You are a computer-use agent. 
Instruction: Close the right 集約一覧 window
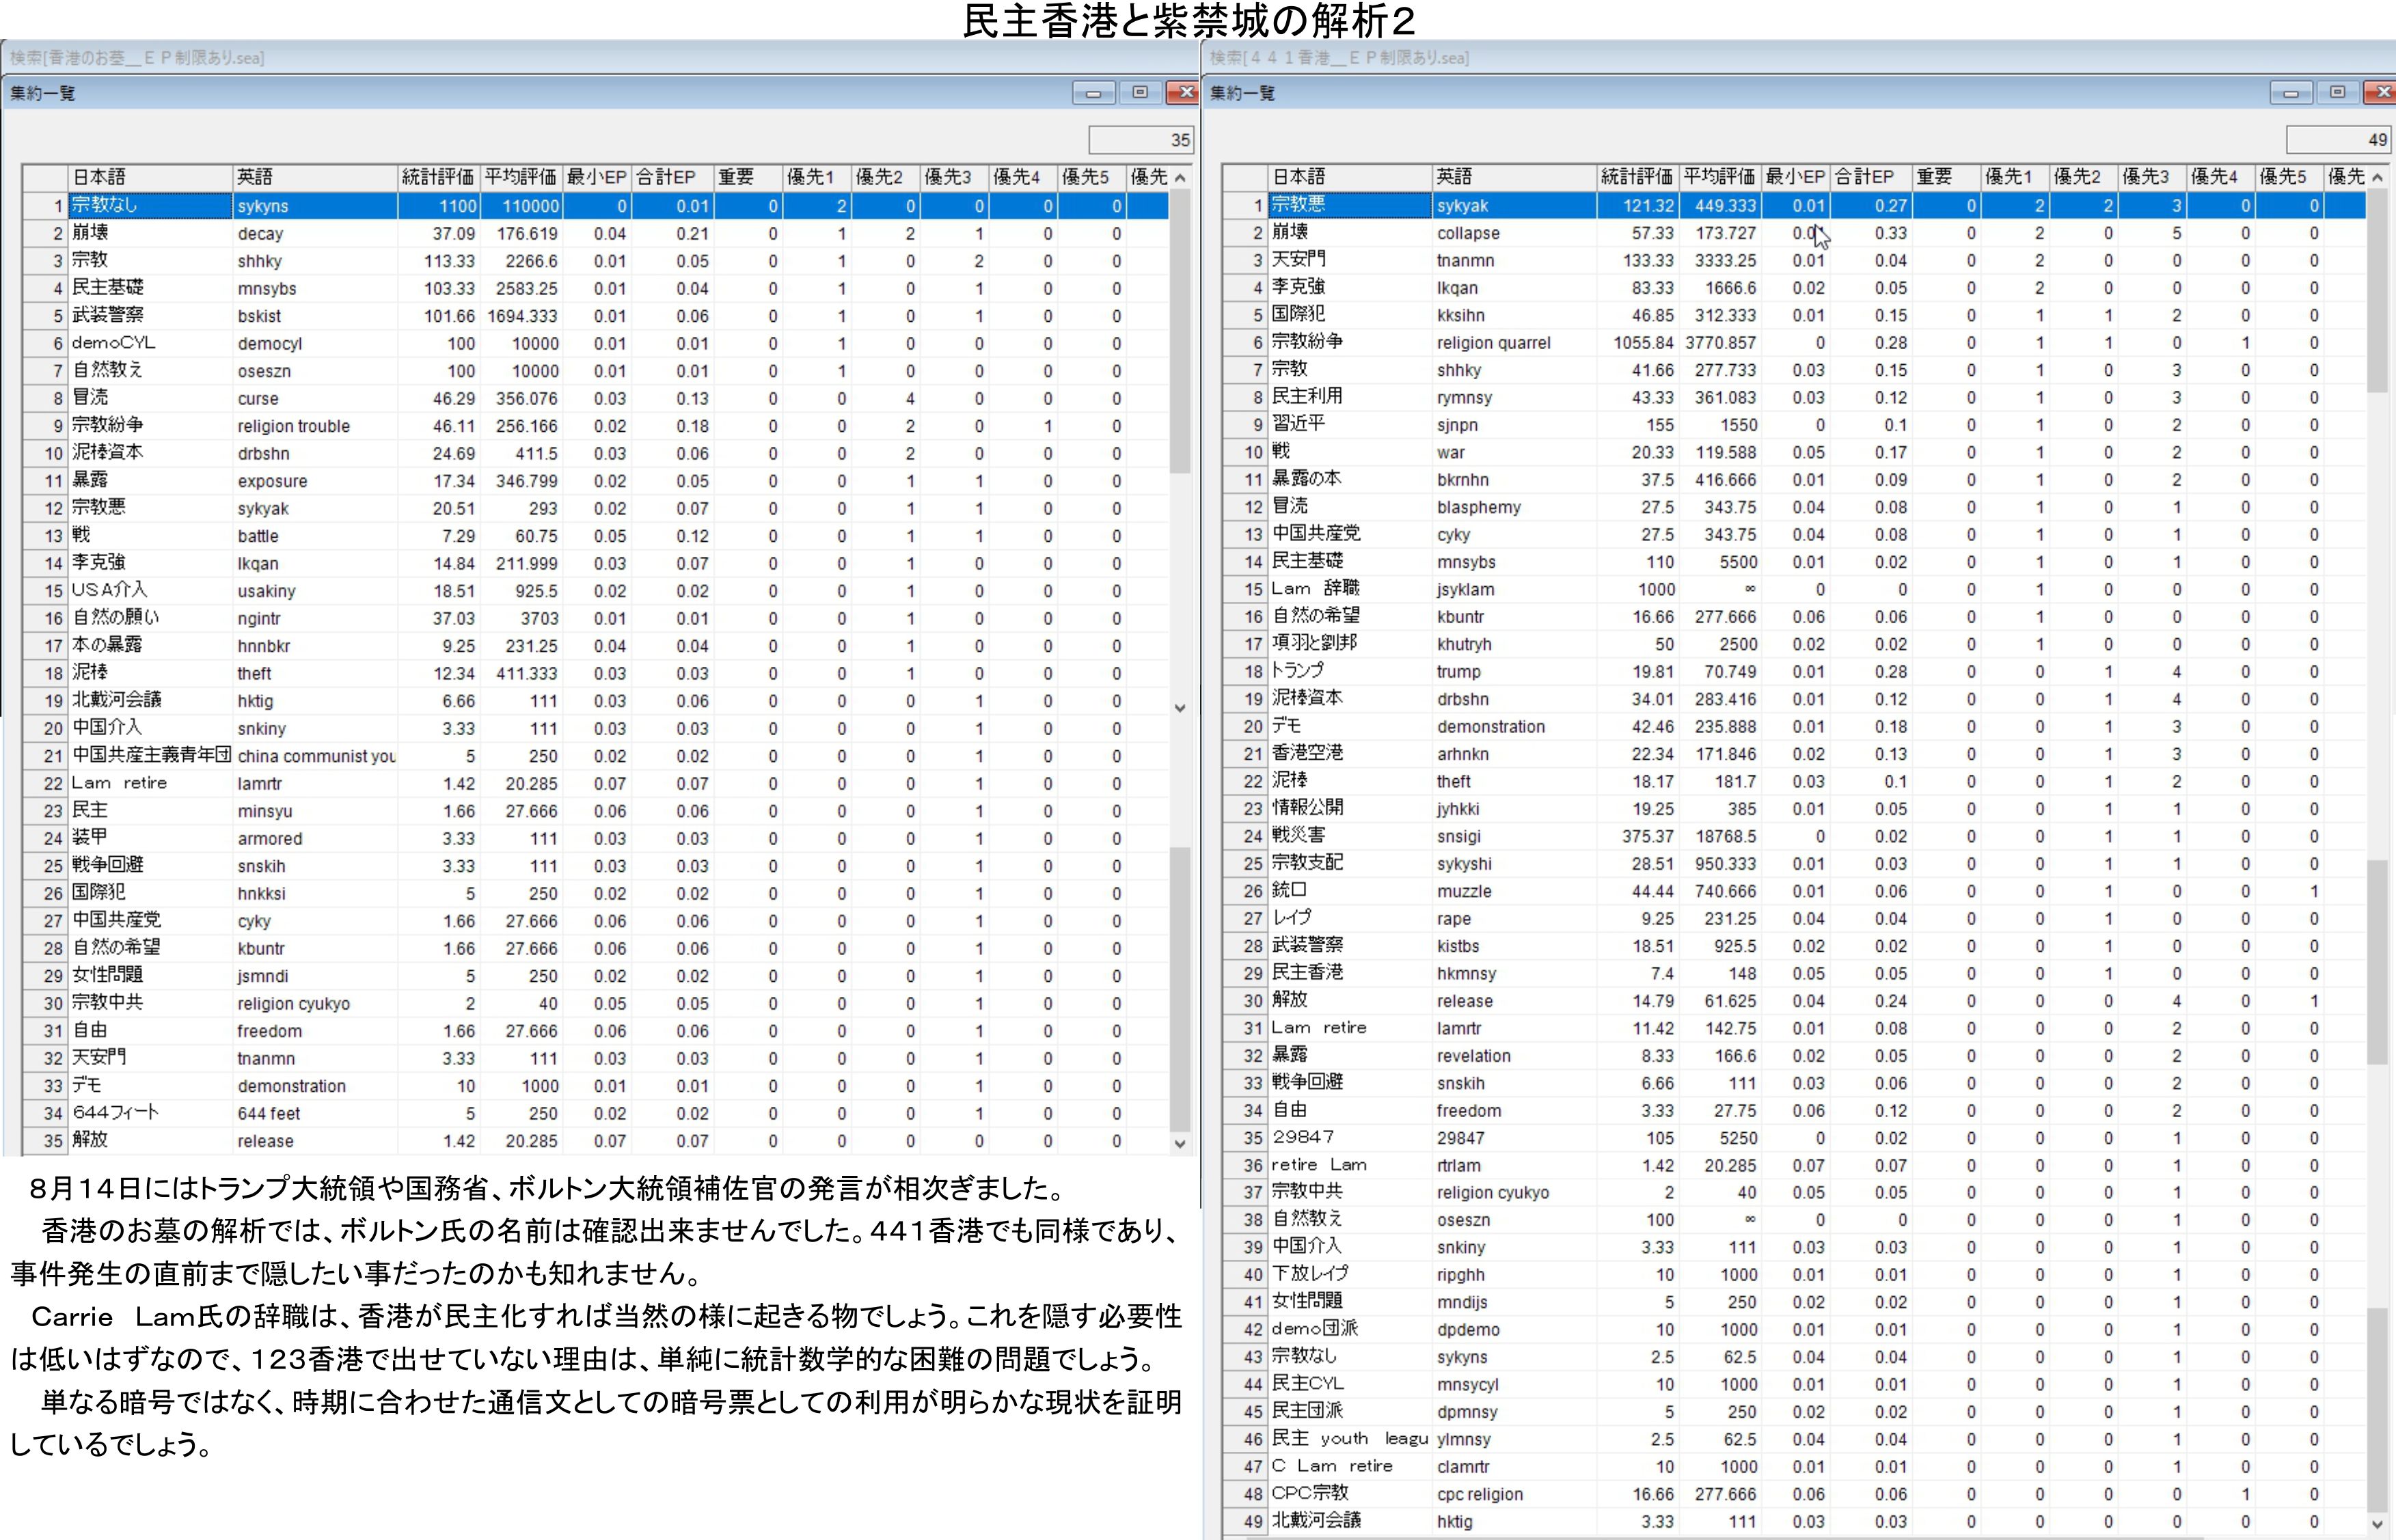(2382, 93)
